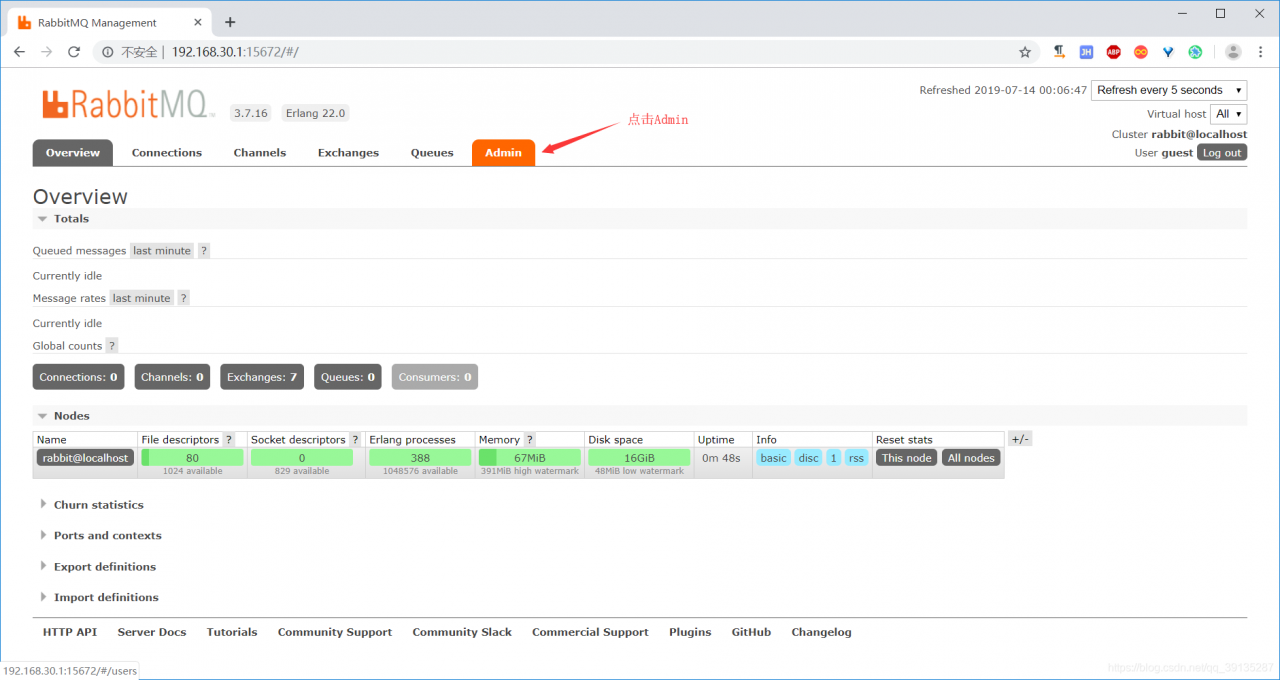Click the disc info tag
This screenshot has width=1280, height=680.
[808, 458]
